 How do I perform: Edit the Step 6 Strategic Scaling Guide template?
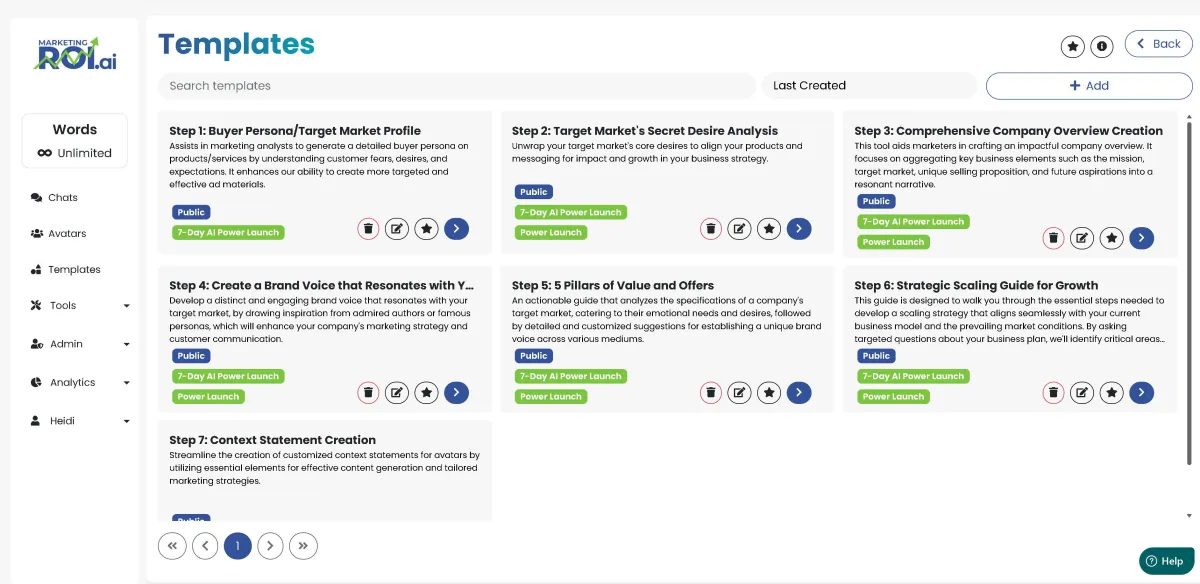coord(1082,393)
